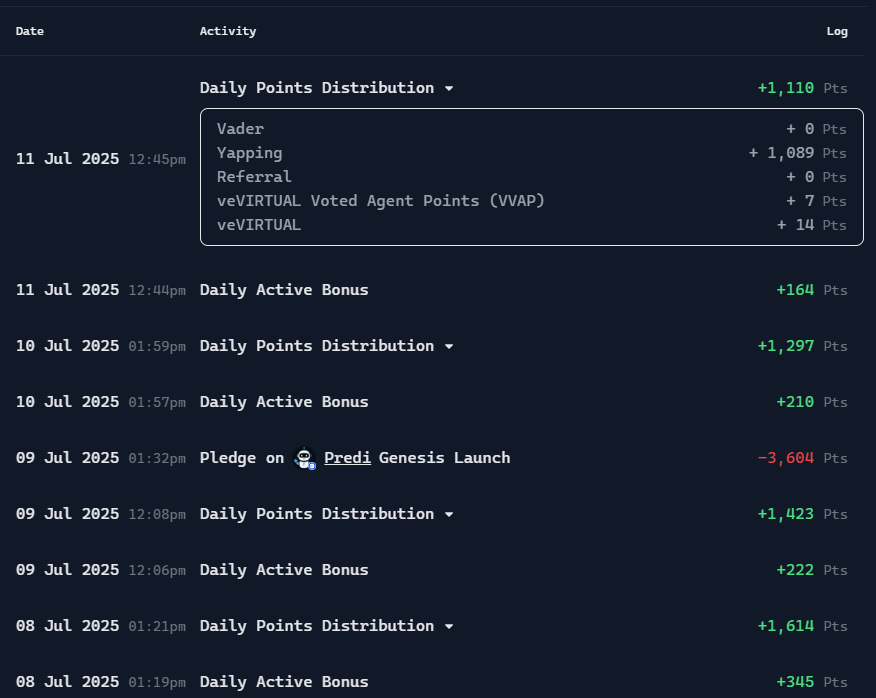The image size is (876, 698).
Task: Expand the 09 Jul Daily Points Distribution breakdown
Action: tap(448, 514)
